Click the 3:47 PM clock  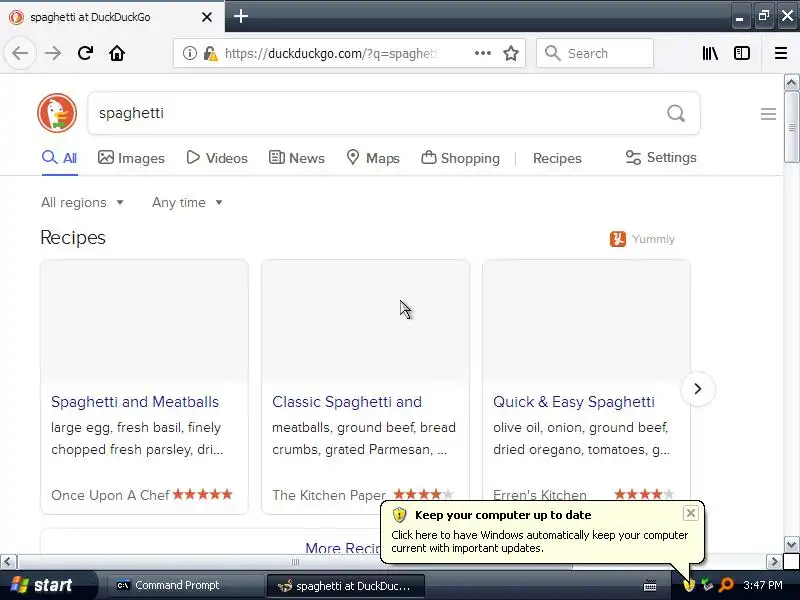click(762, 585)
